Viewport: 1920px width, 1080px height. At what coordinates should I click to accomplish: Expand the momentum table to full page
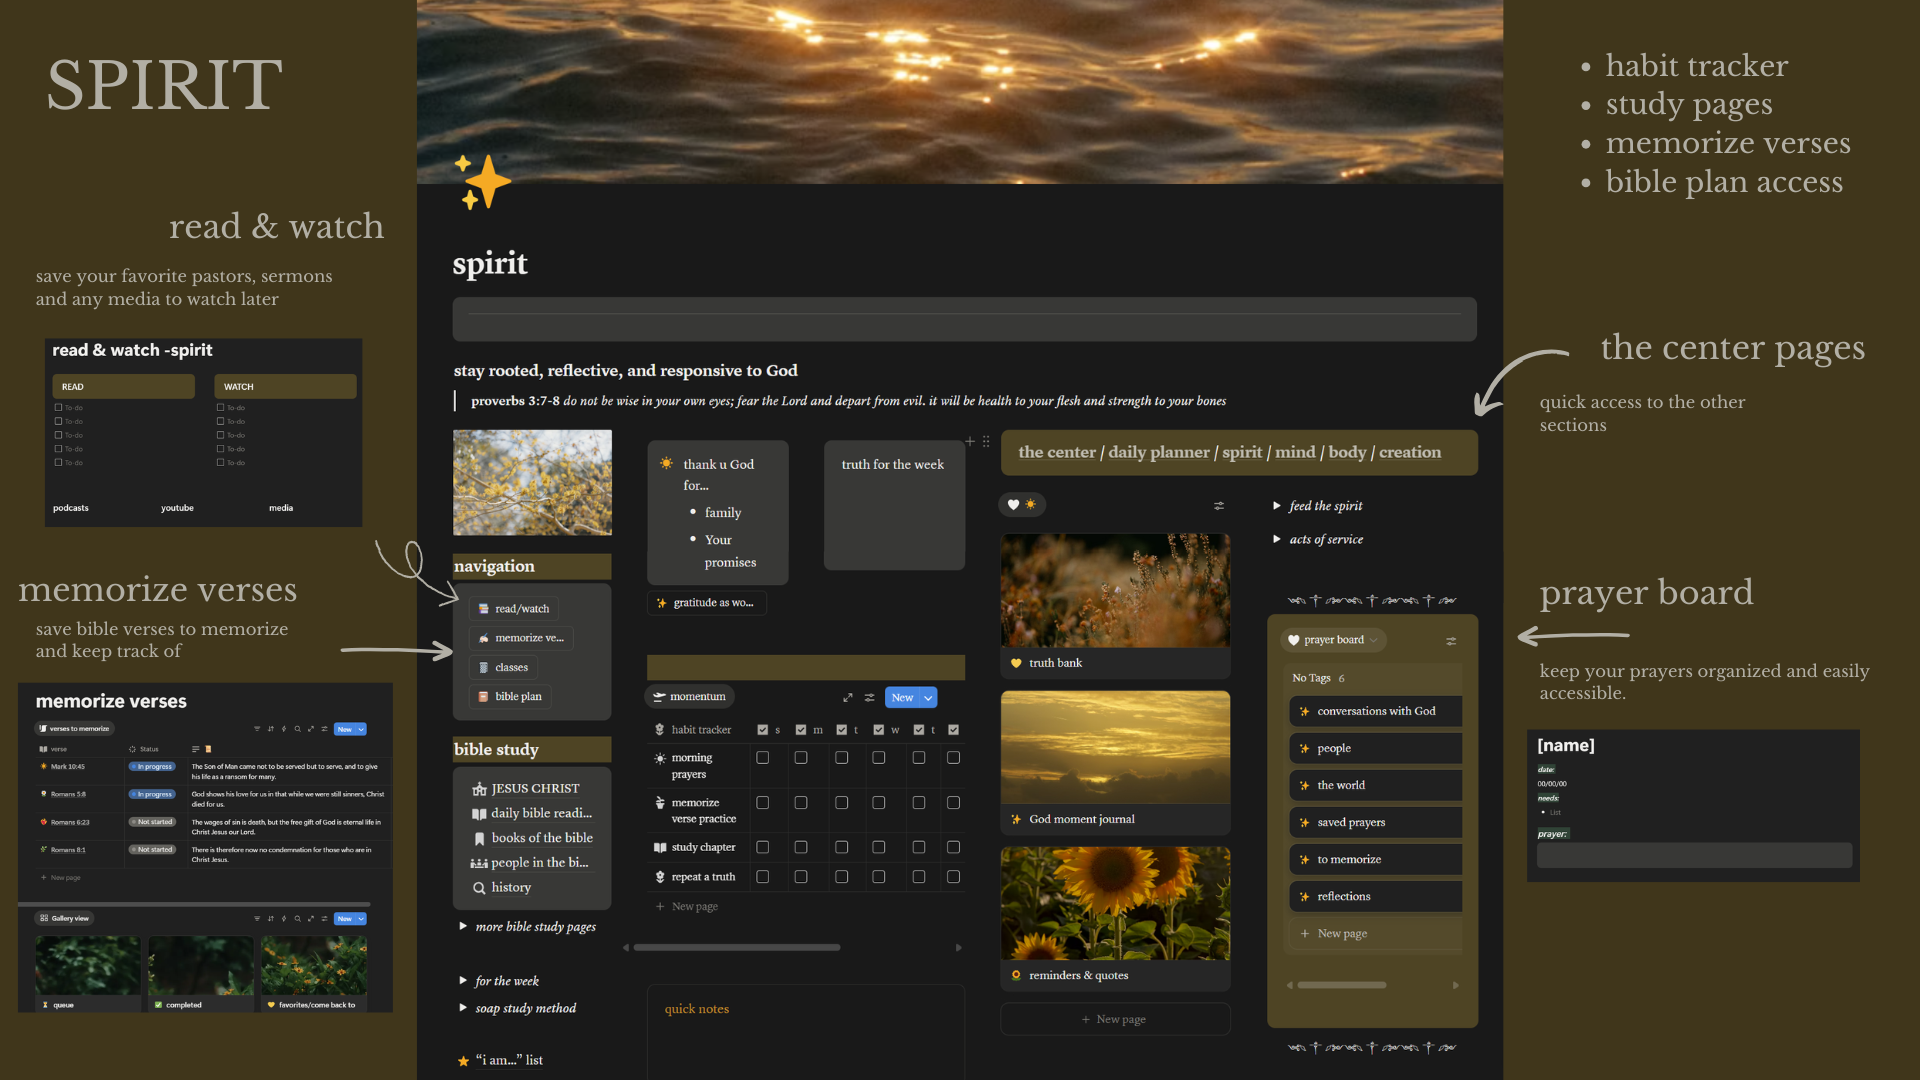click(x=848, y=697)
